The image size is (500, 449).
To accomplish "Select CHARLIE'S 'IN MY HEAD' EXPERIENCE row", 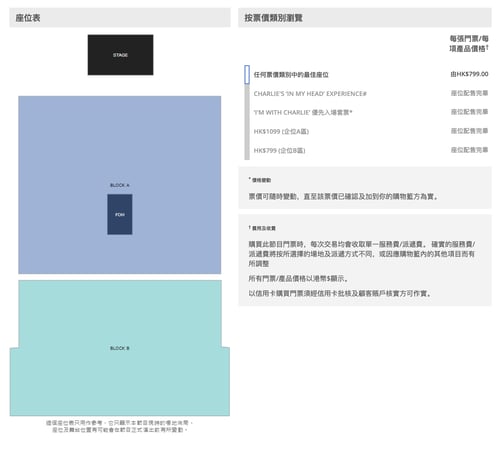I will (367, 94).
